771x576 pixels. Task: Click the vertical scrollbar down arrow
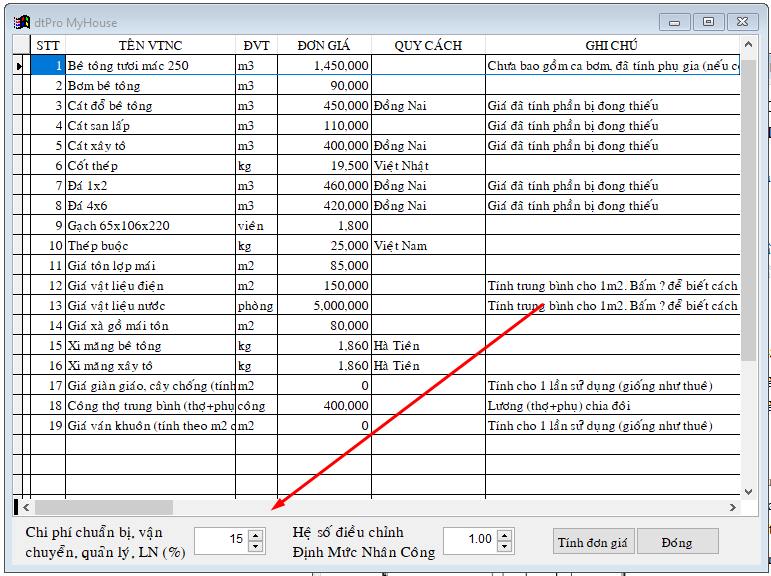(x=748, y=490)
